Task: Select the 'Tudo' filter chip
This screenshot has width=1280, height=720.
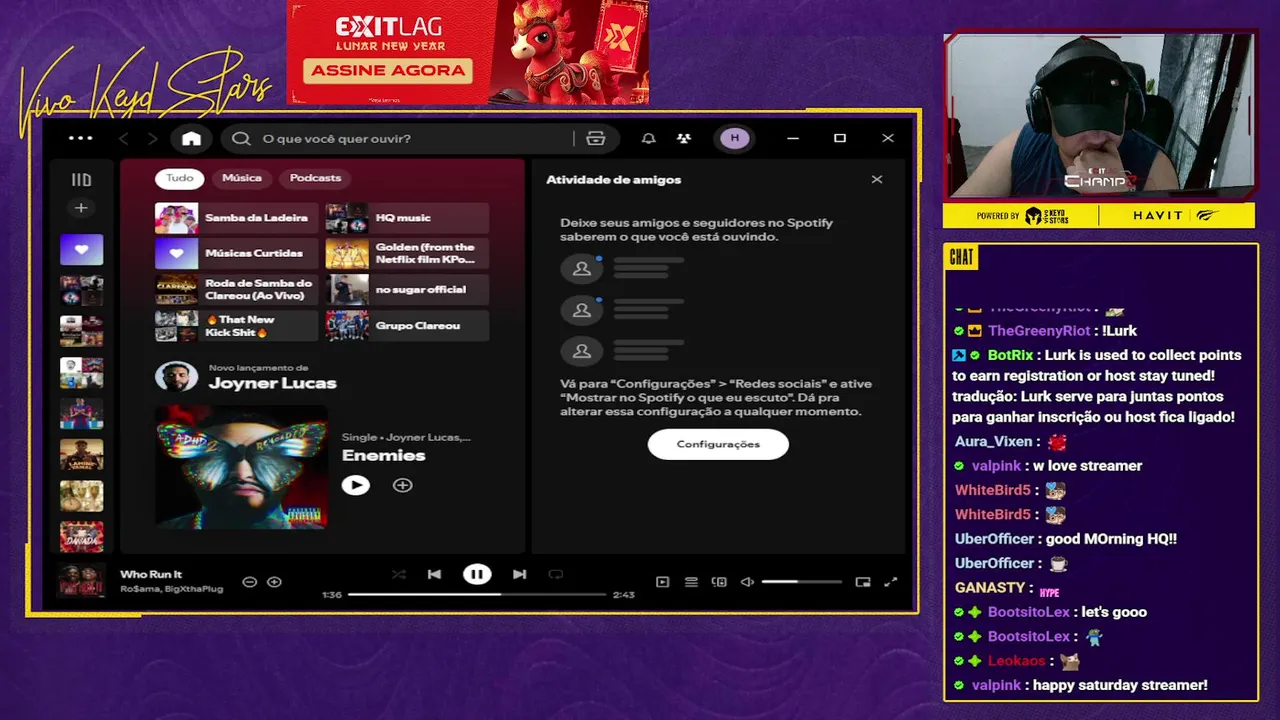Action: click(180, 178)
